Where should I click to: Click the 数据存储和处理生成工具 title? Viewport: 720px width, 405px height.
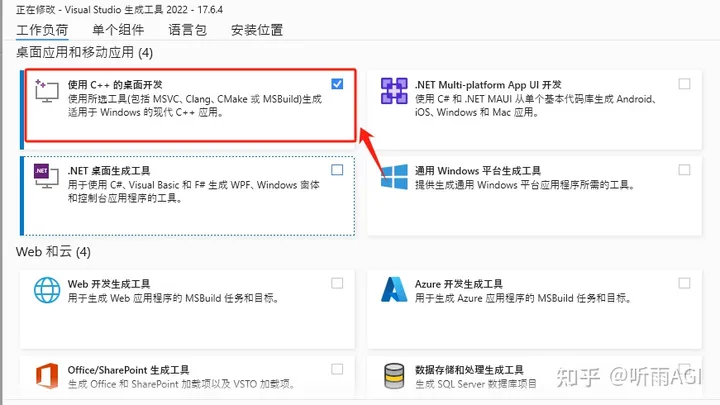(469, 370)
